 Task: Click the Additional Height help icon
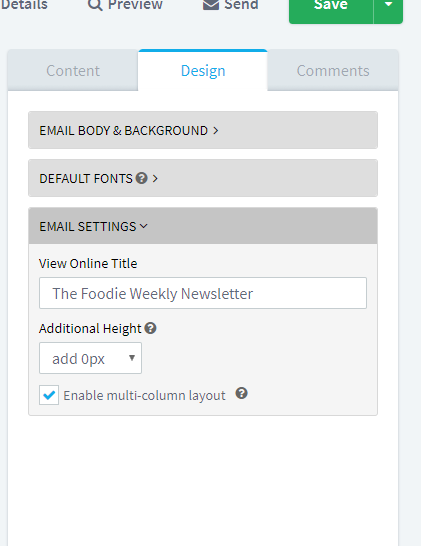(x=150, y=328)
